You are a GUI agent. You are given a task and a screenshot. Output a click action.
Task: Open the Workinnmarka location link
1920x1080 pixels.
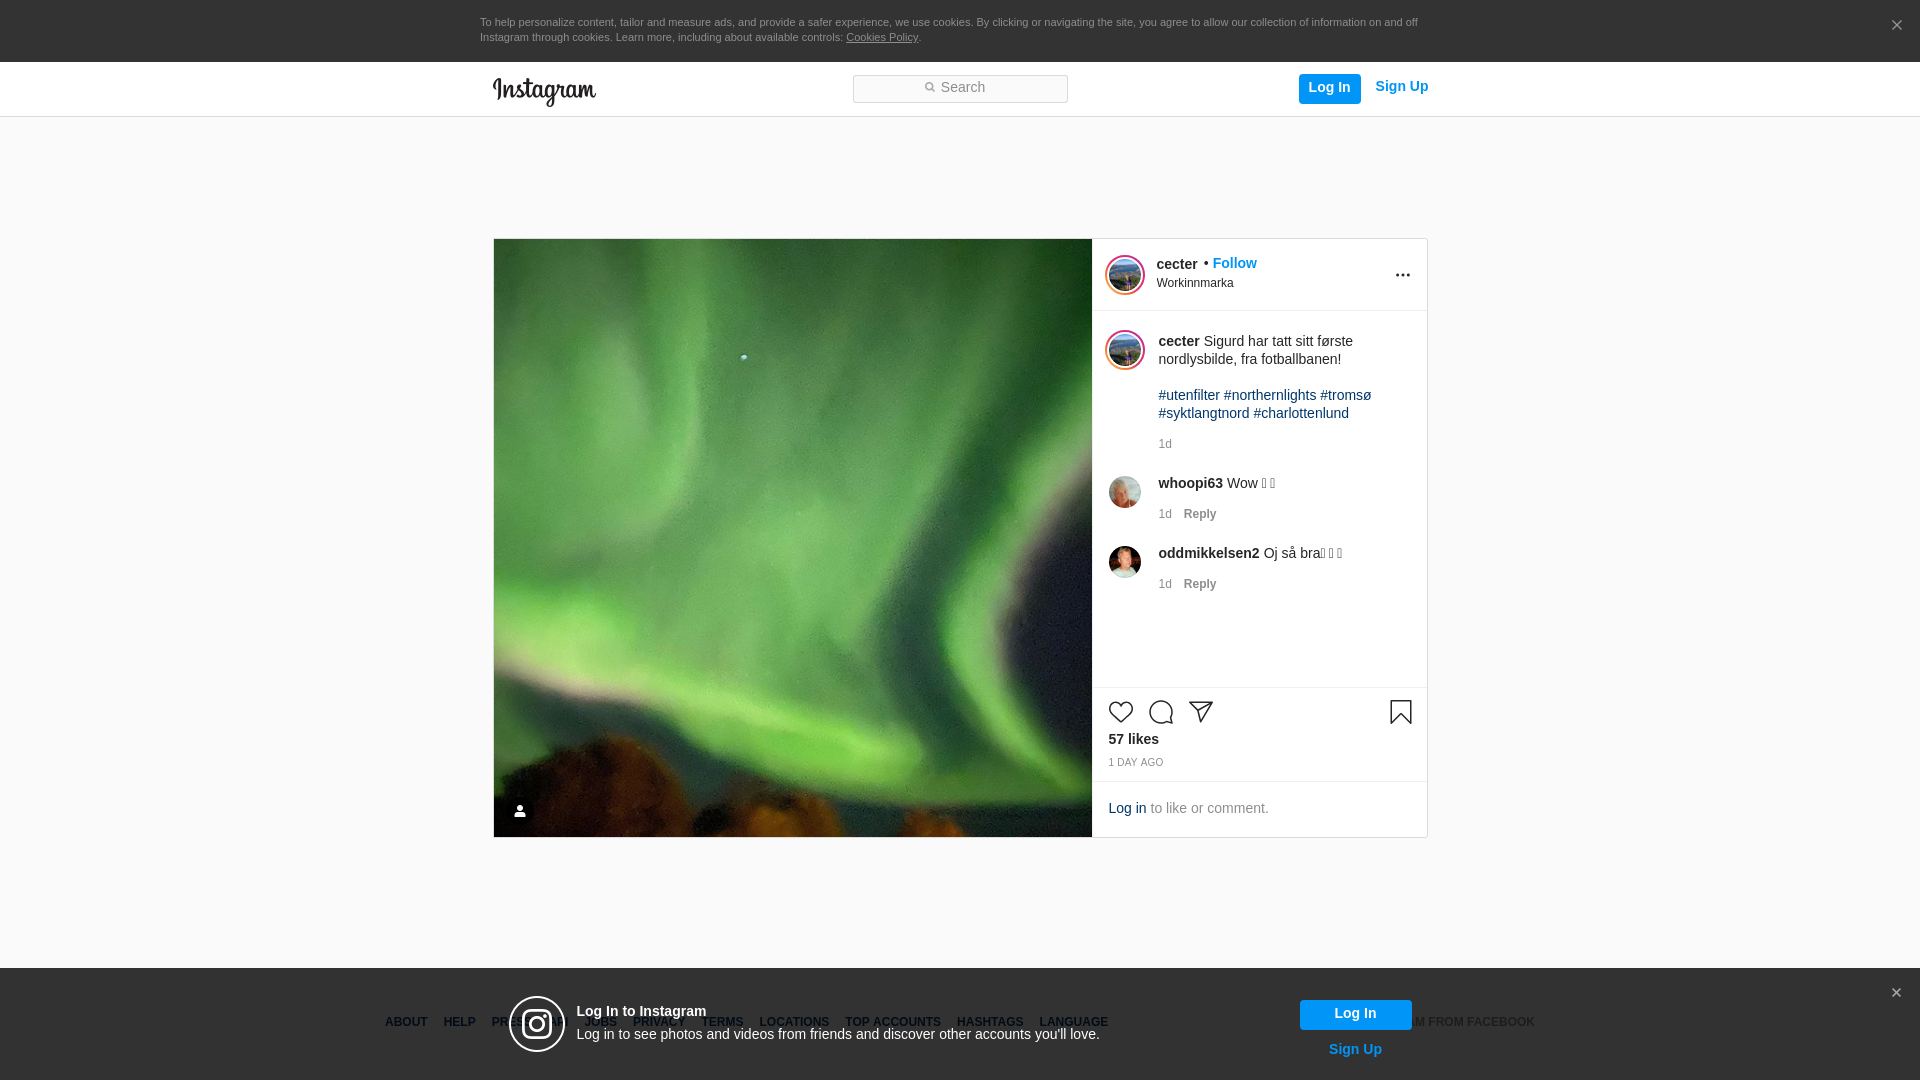(x=1194, y=283)
